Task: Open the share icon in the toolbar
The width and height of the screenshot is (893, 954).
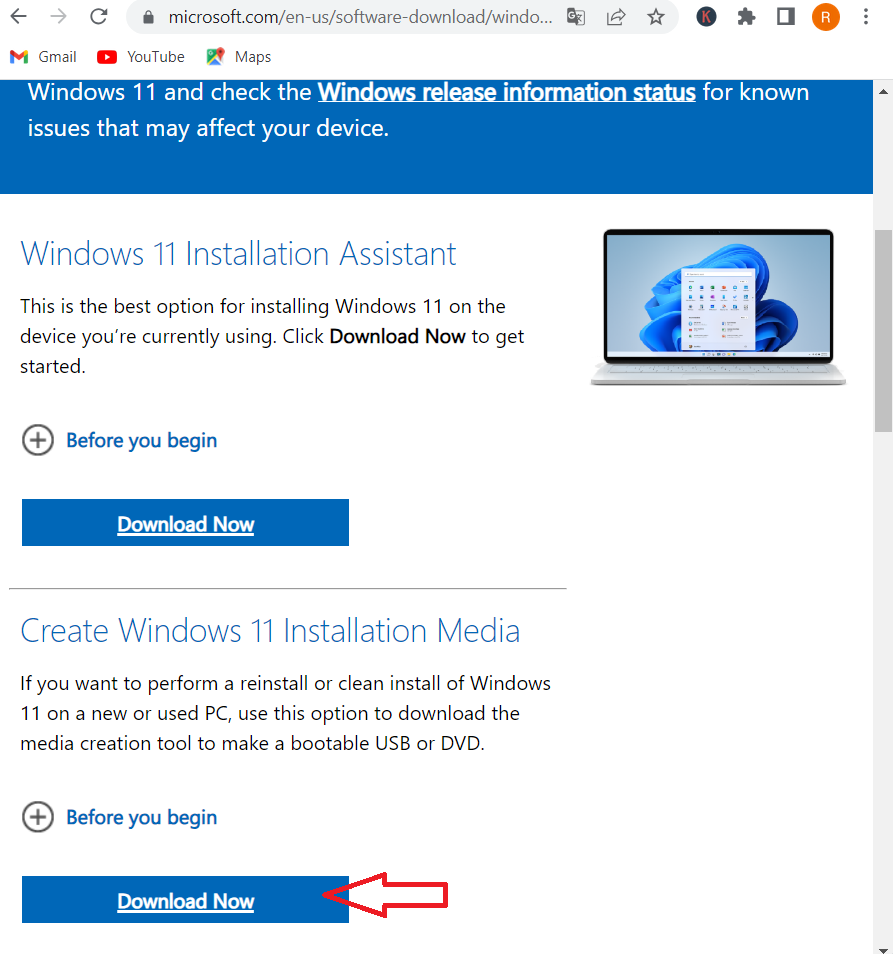Action: [615, 17]
